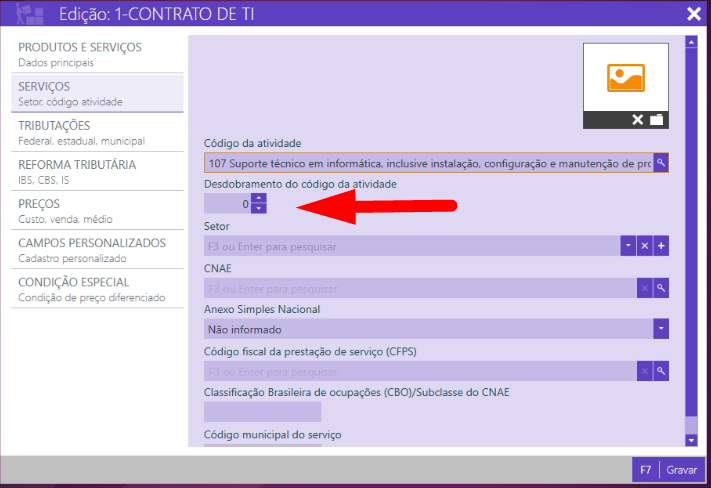Image resolution: width=711 pixels, height=488 pixels.
Task: Search CFPS with magnifier icon
Action: point(660,371)
